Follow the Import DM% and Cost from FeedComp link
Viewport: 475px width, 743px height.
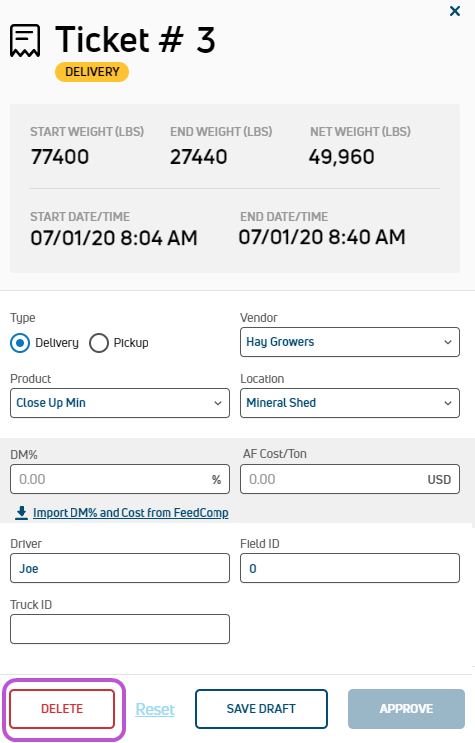131,513
